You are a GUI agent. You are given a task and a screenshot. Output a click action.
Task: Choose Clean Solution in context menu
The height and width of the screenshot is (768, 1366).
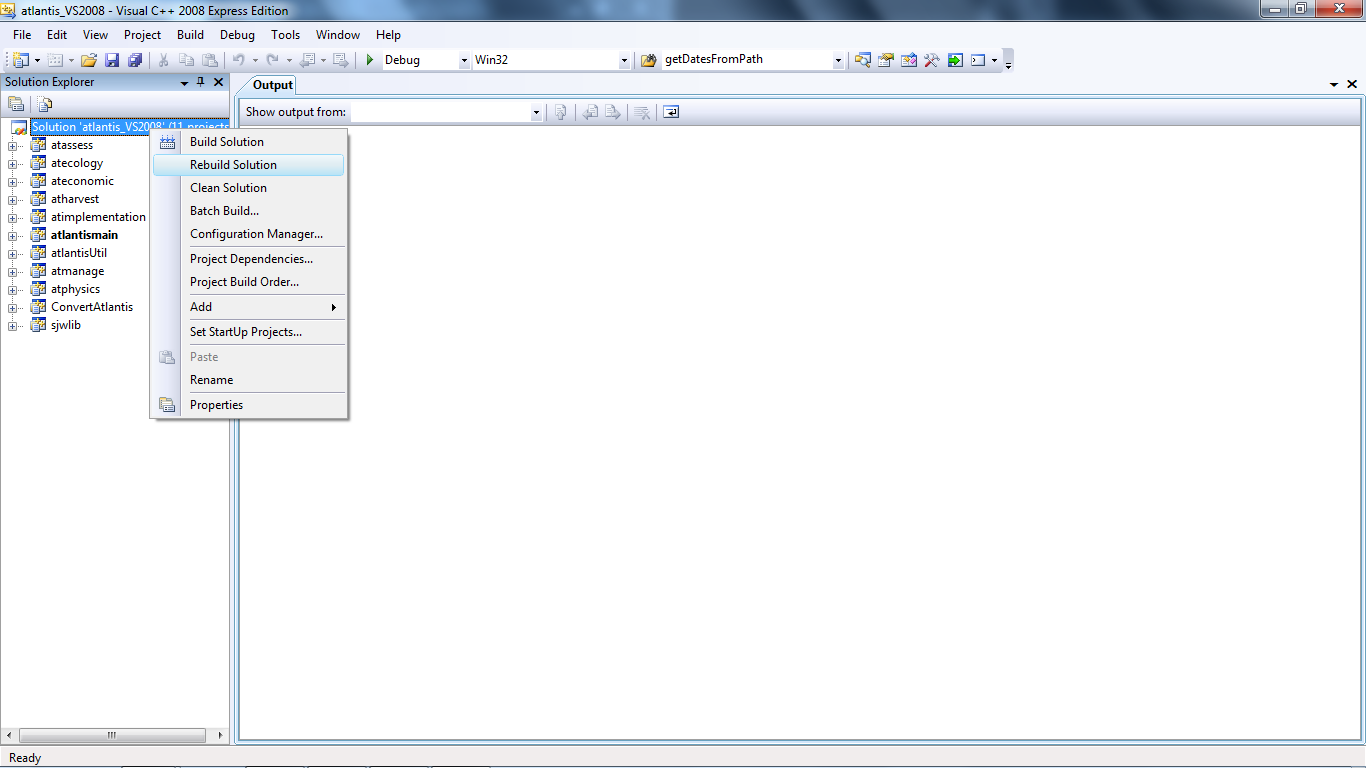point(228,188)
